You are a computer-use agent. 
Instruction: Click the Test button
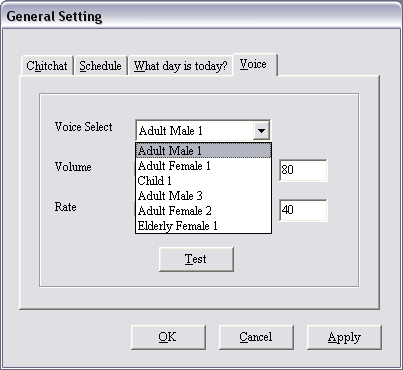click(x=196, y=259)
